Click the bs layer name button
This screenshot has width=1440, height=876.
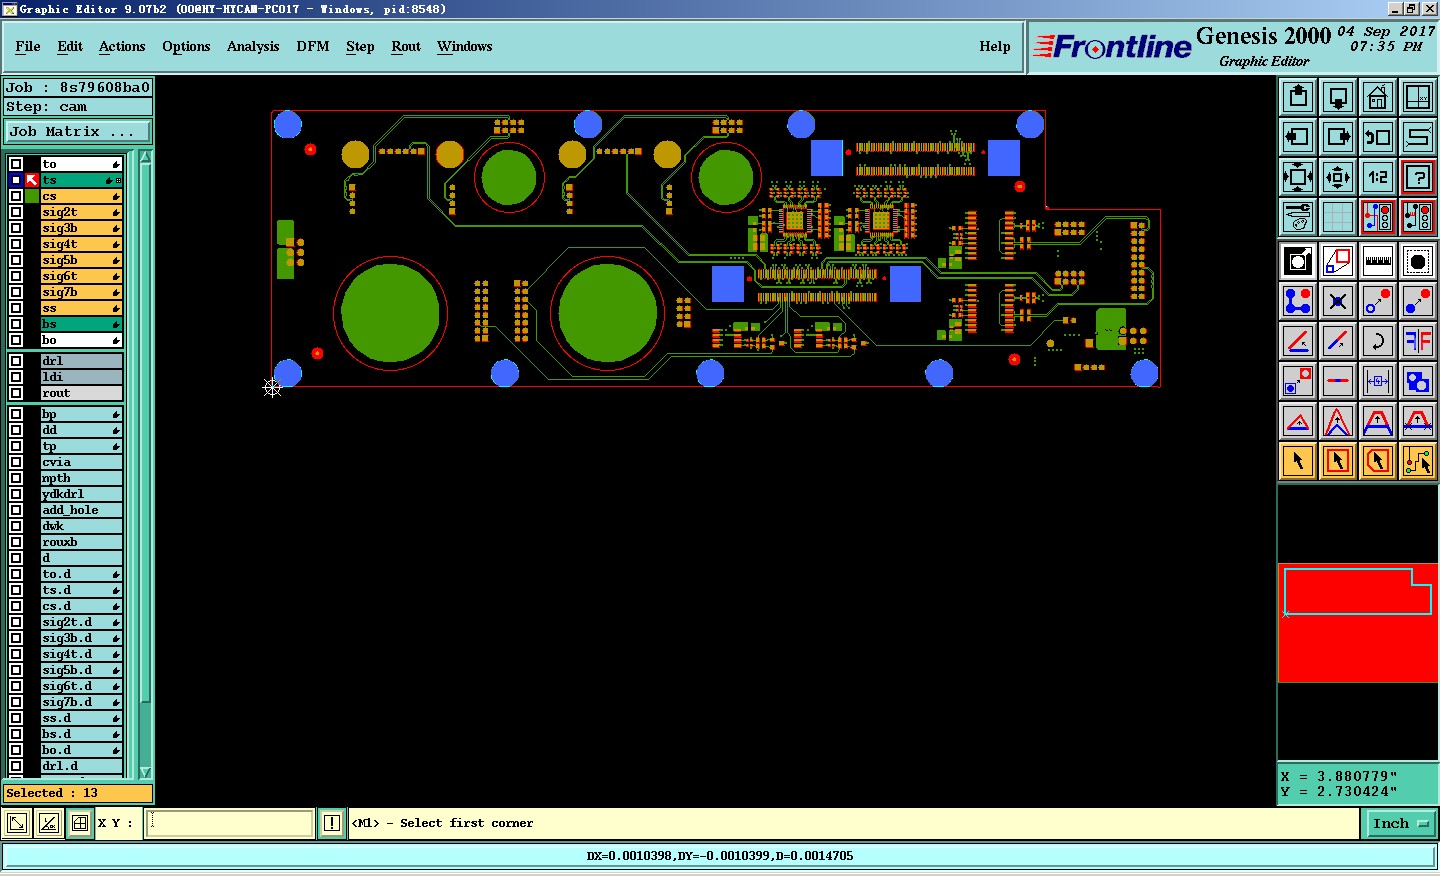point(81,324)
